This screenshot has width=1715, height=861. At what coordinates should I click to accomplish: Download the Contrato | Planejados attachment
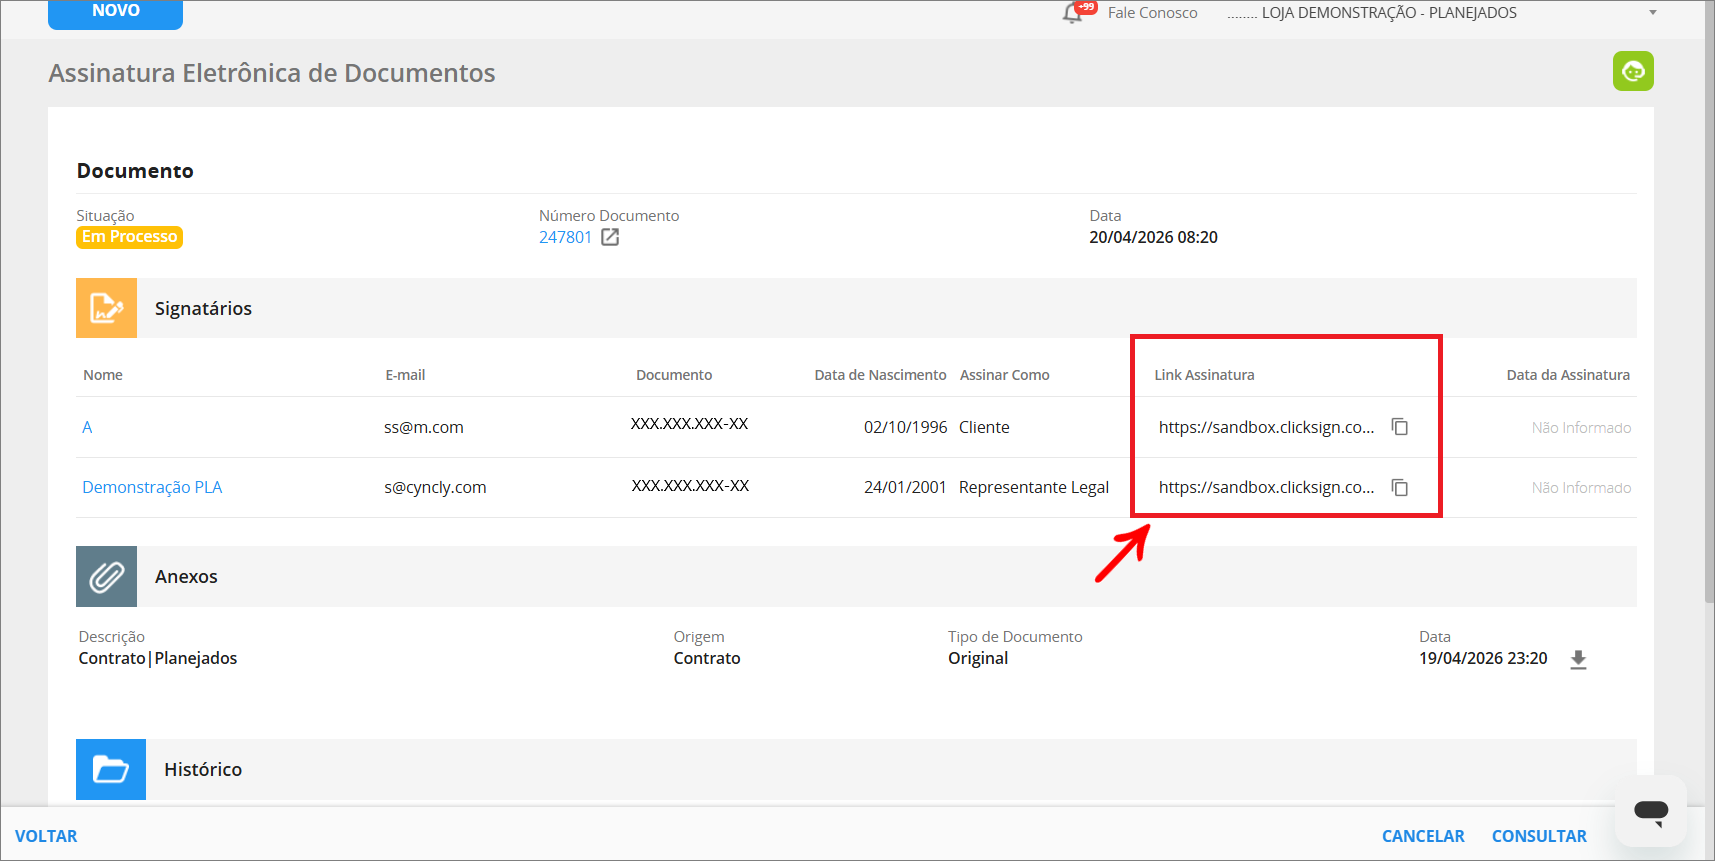point(1578,659)
